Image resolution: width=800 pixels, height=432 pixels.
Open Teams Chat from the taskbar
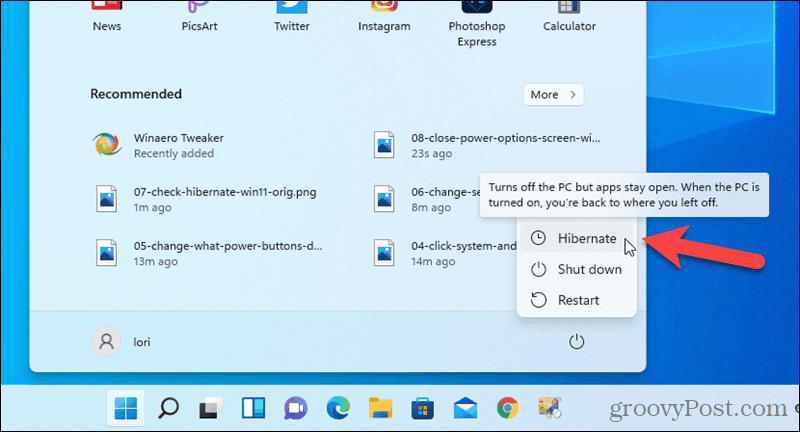296,407
